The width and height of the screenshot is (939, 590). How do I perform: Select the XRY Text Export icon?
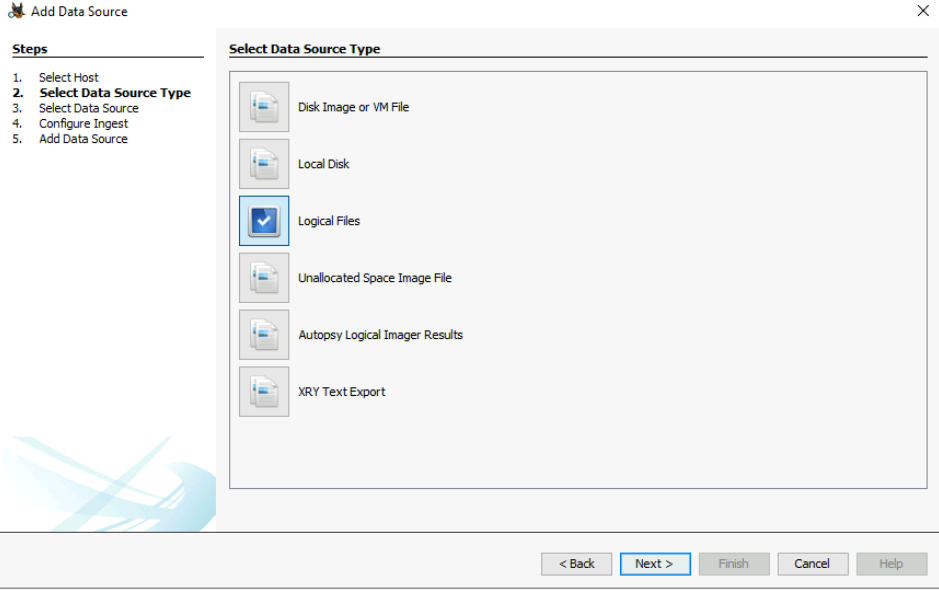click(x=264, y=392)
